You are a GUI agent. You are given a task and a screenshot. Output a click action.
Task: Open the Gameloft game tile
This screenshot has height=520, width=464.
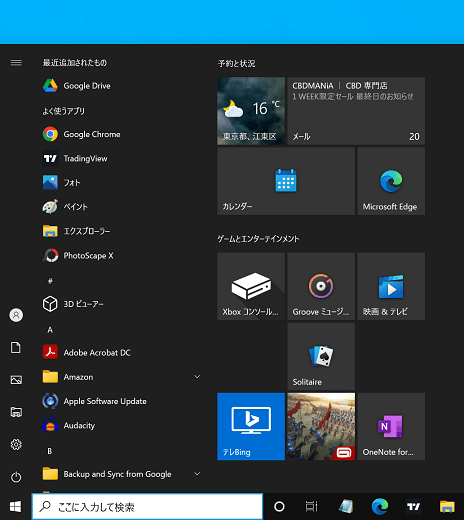[x=321, y=426]
